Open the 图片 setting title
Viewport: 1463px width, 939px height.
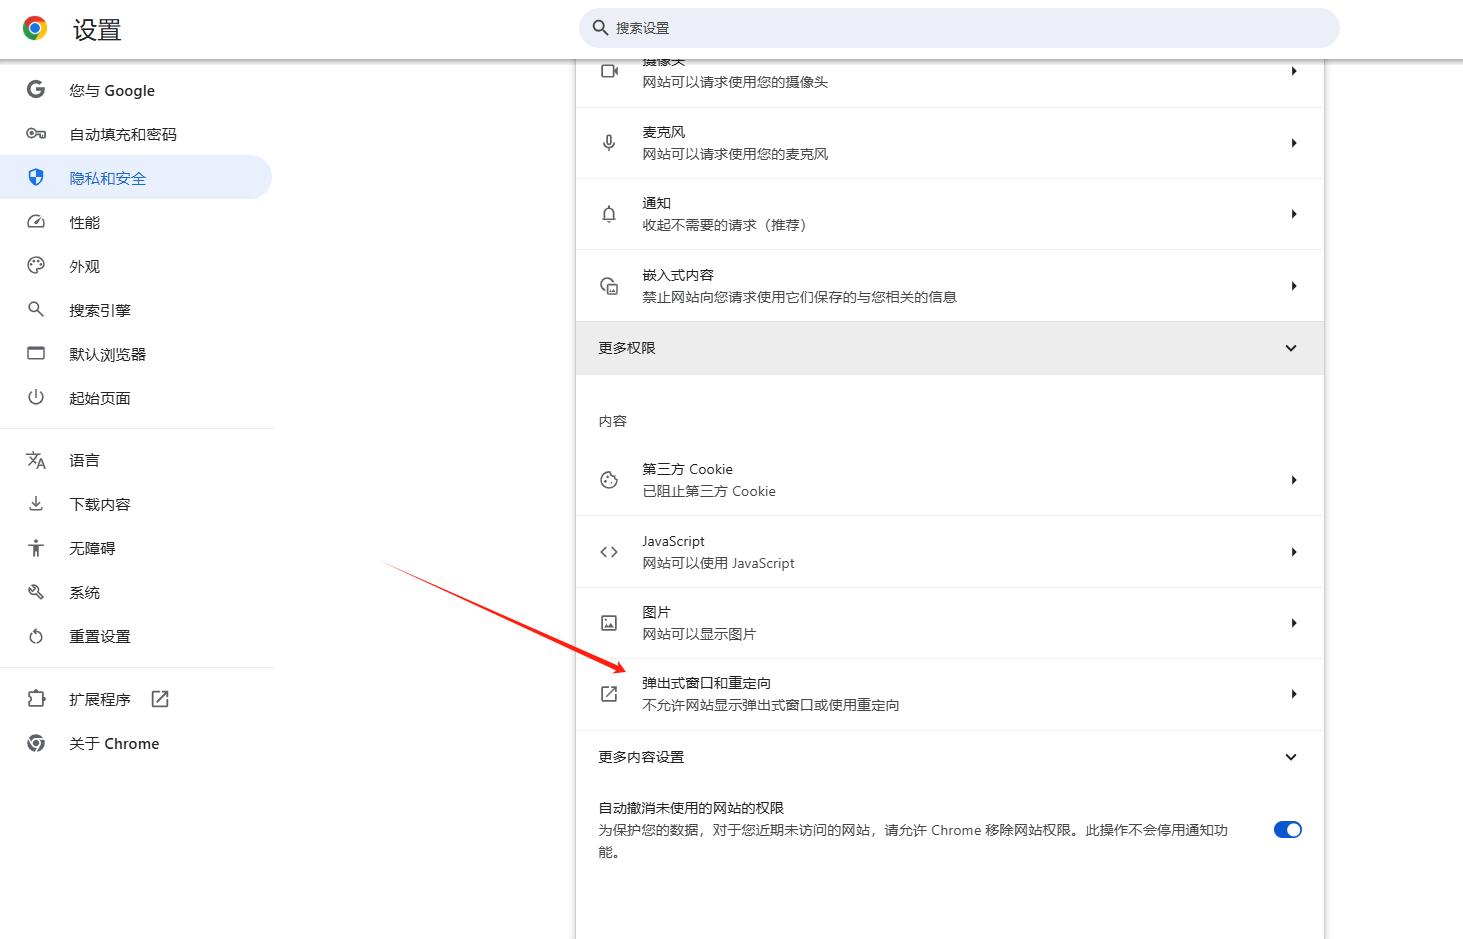click(x=656, y=612)
